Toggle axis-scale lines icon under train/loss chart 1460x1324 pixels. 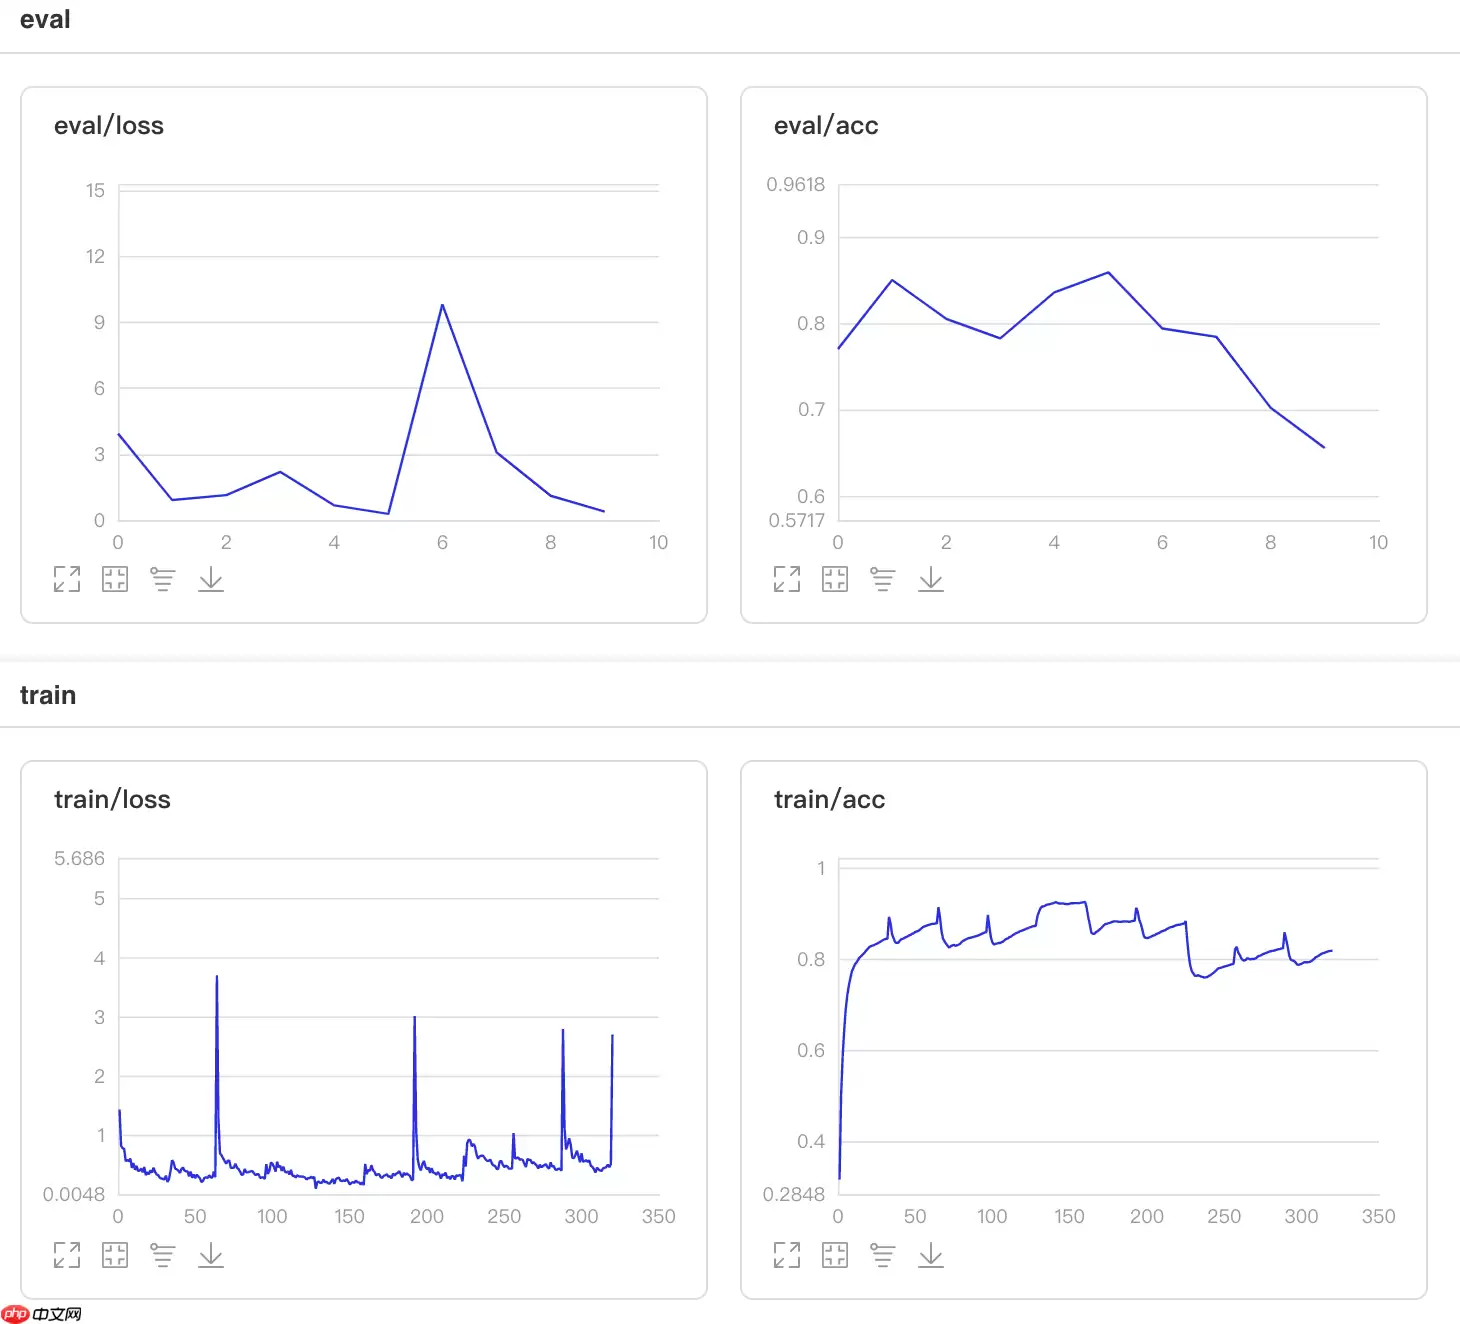click(x=163, y=1255)
